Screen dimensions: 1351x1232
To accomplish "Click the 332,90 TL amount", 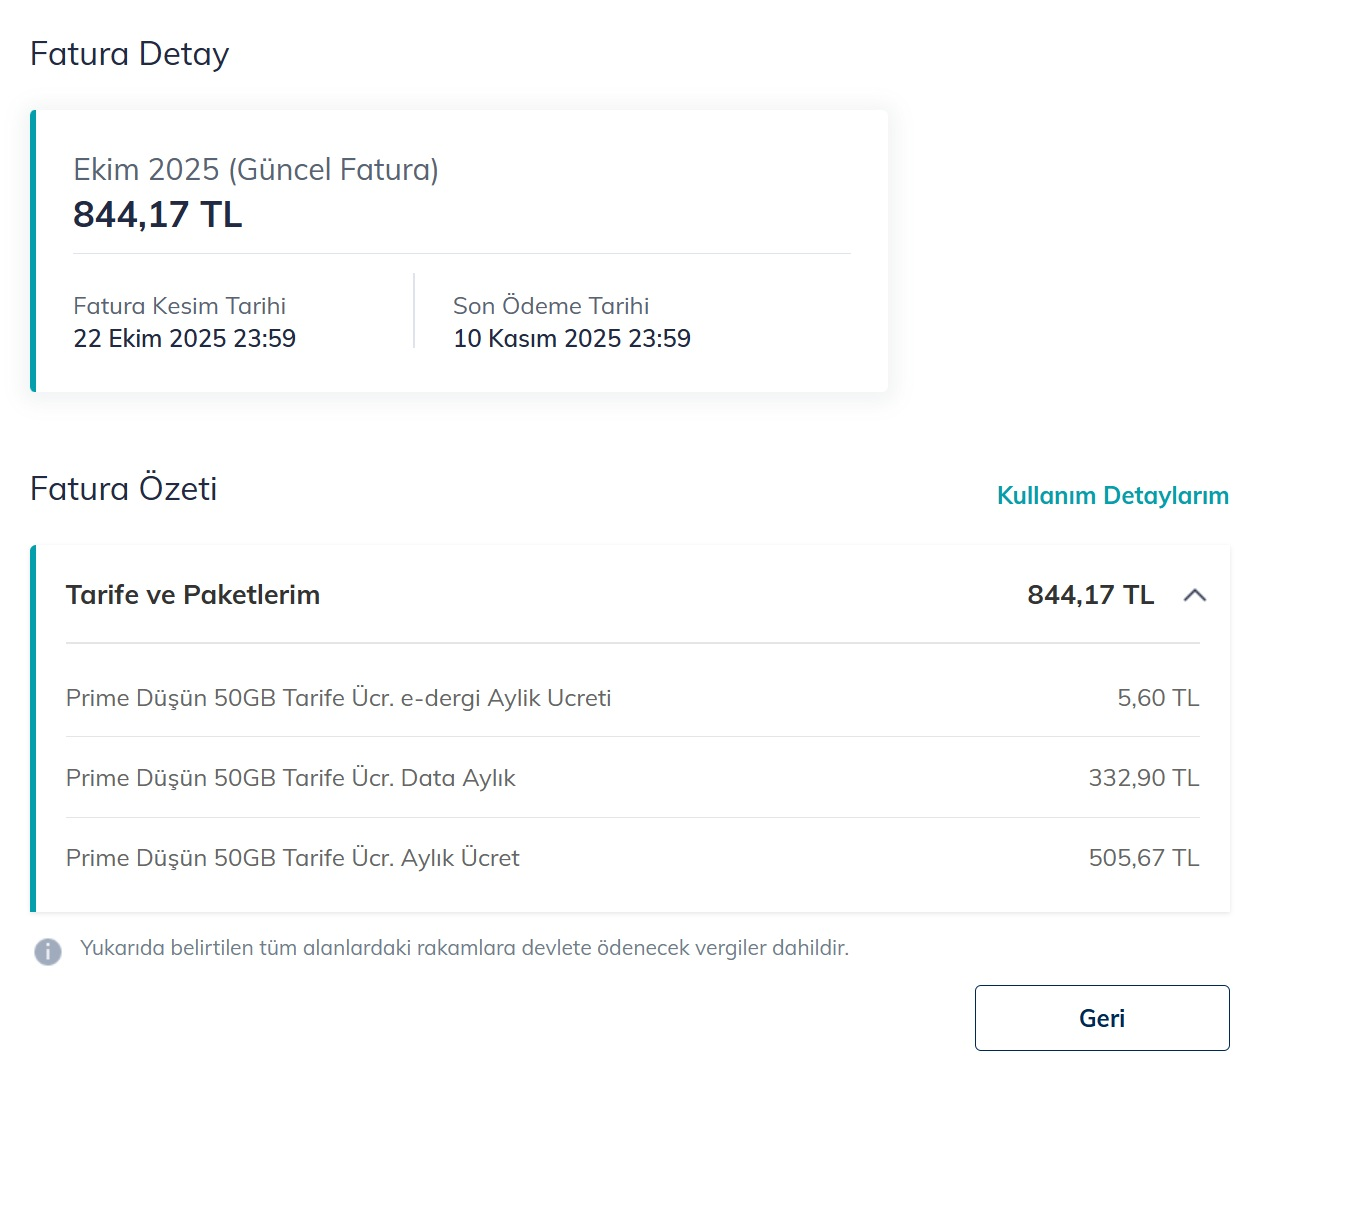I will click(1144, 778).
